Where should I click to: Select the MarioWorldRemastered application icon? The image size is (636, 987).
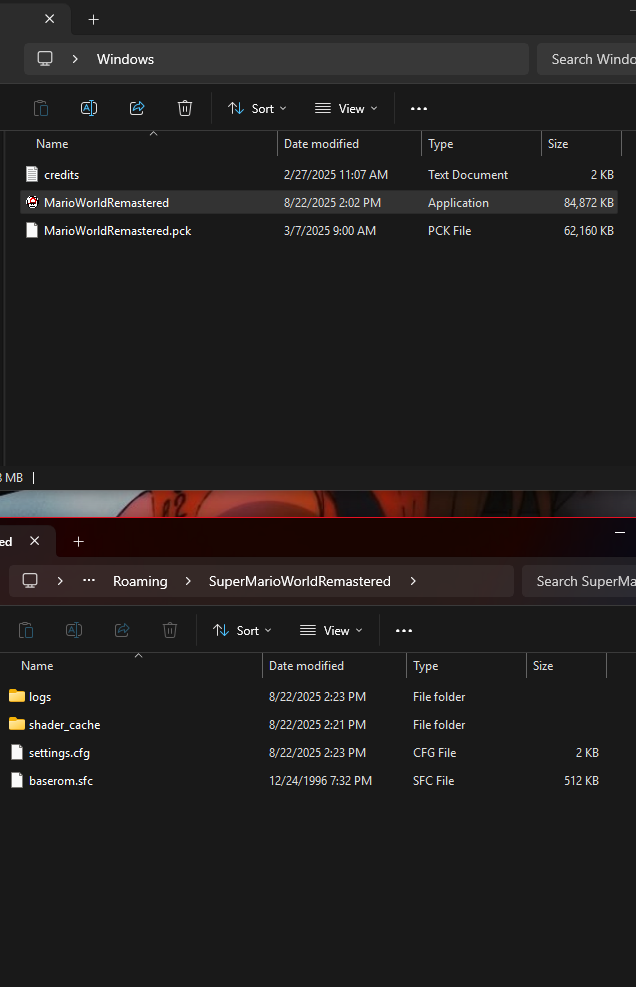(x=32, y=202)
